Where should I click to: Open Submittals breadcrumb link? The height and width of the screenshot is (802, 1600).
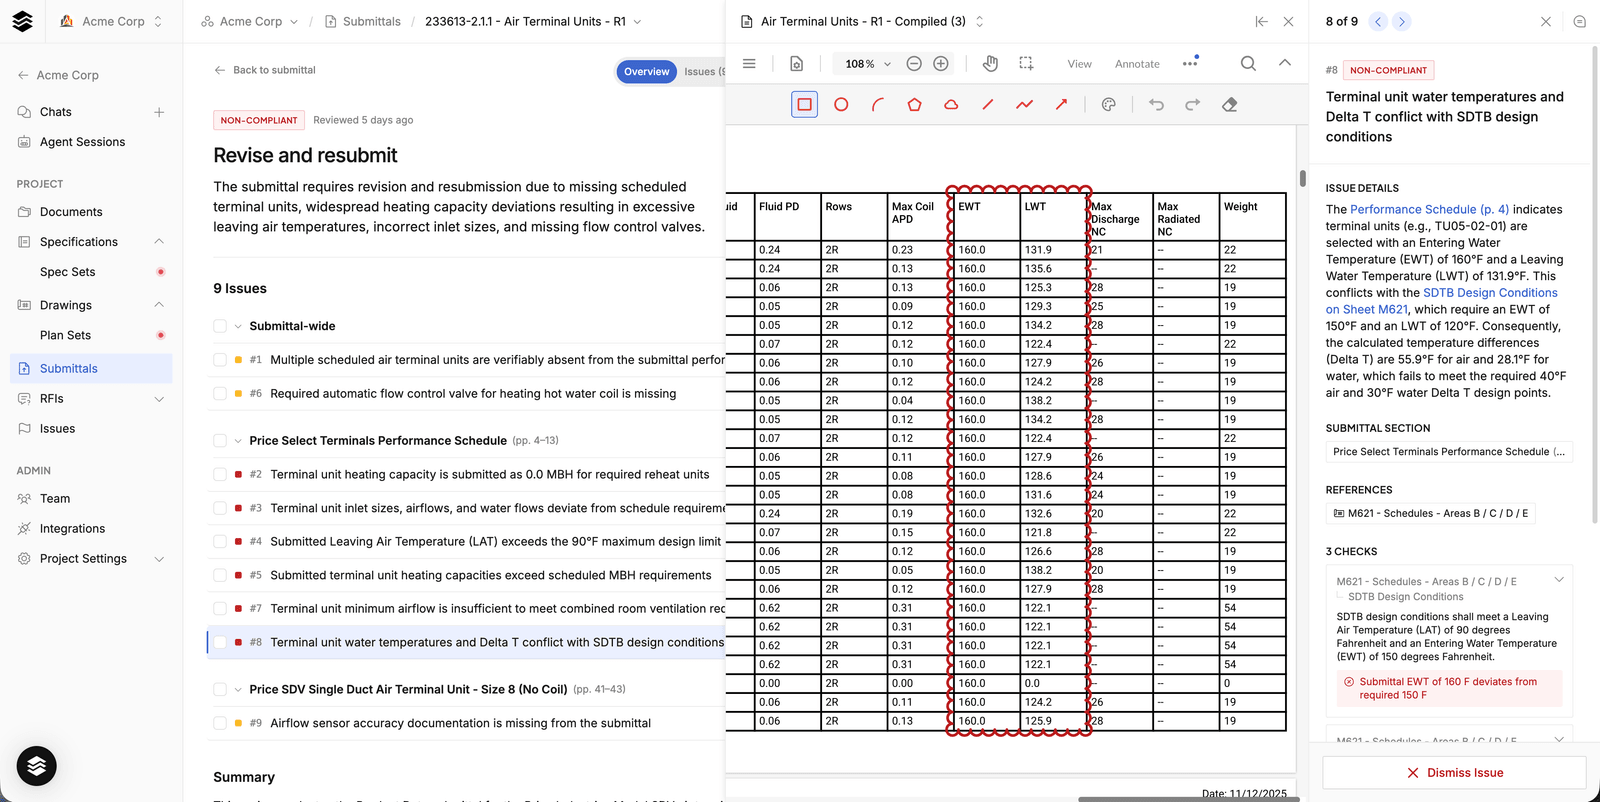point(362,21)
